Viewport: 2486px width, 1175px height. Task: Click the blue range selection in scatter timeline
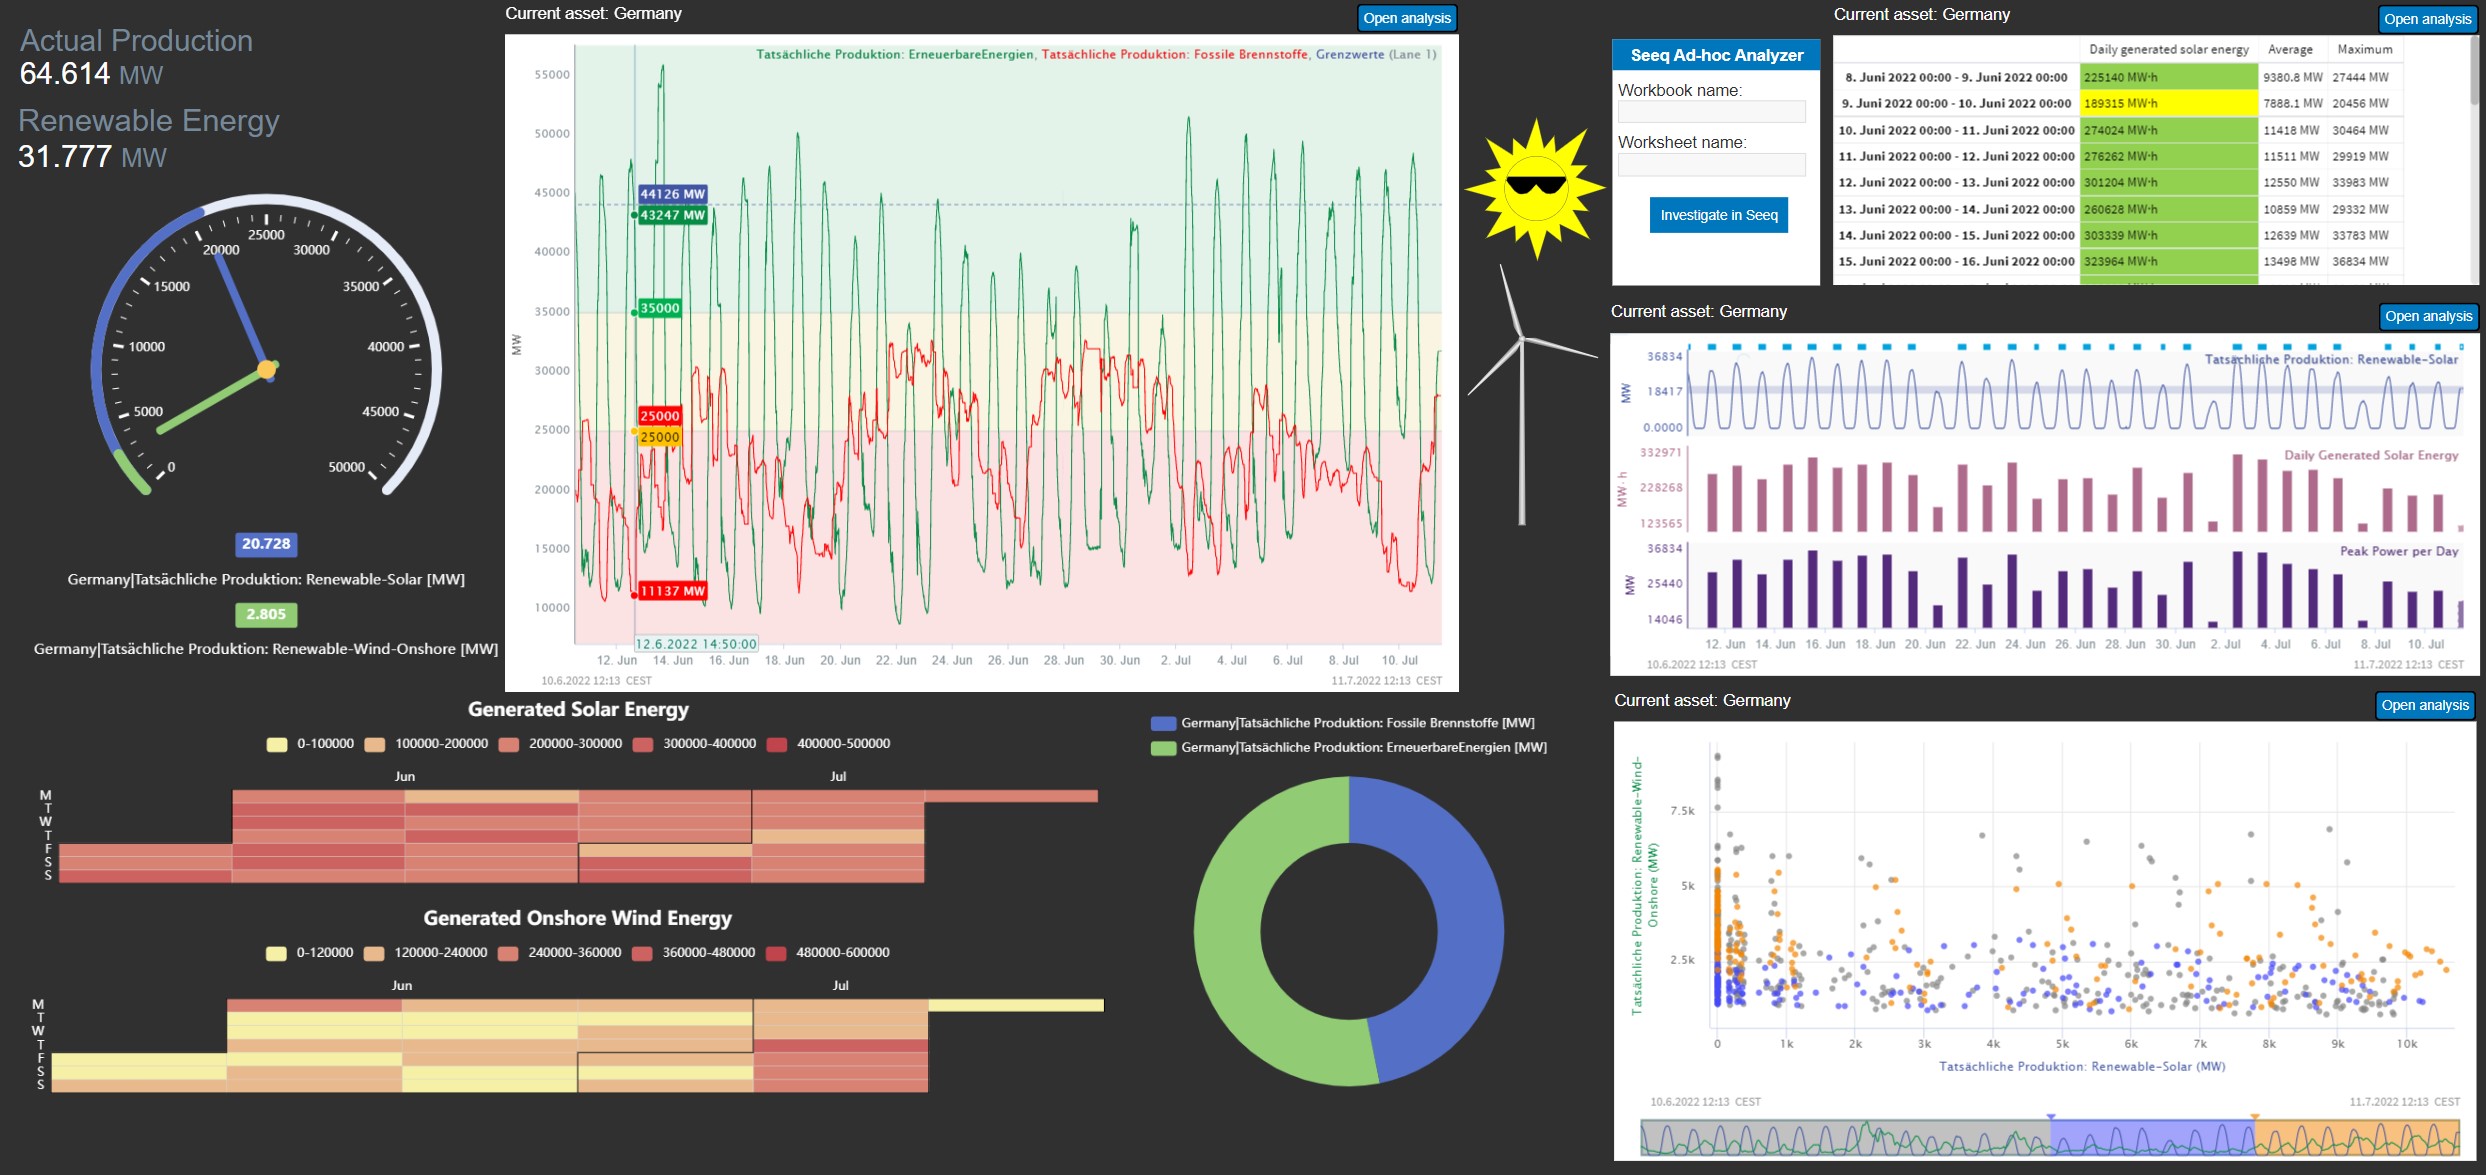point(2151,1137)
